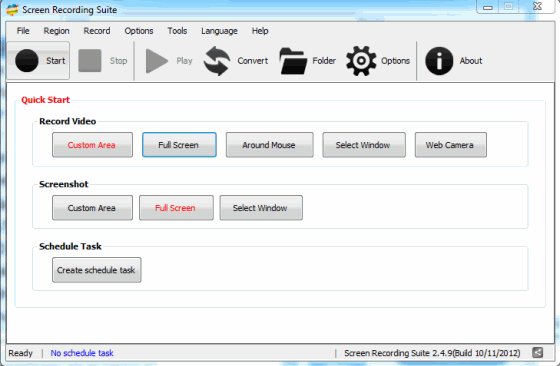This screenshot has width=560, height=366.
Task: Open the File menu
Action: pyautogui.click(x=23, y=31)
